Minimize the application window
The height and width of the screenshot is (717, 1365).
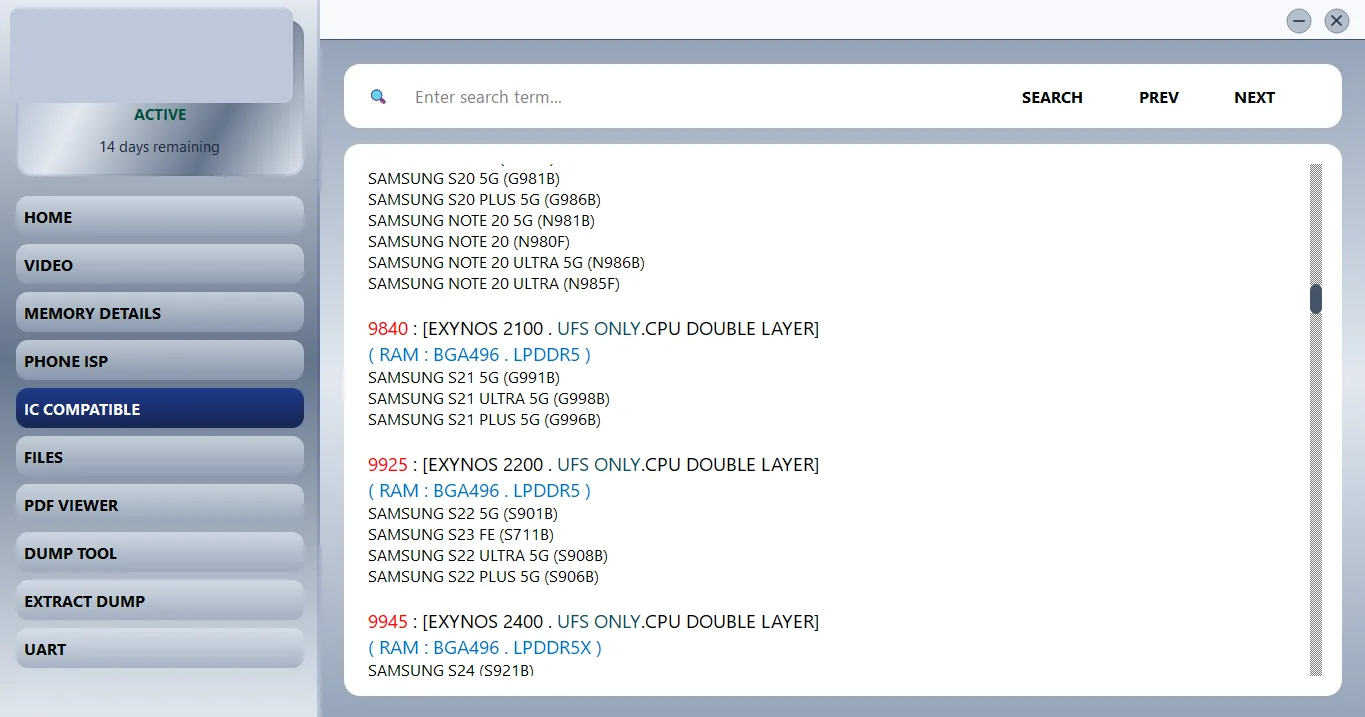(x=1299, y=20)
